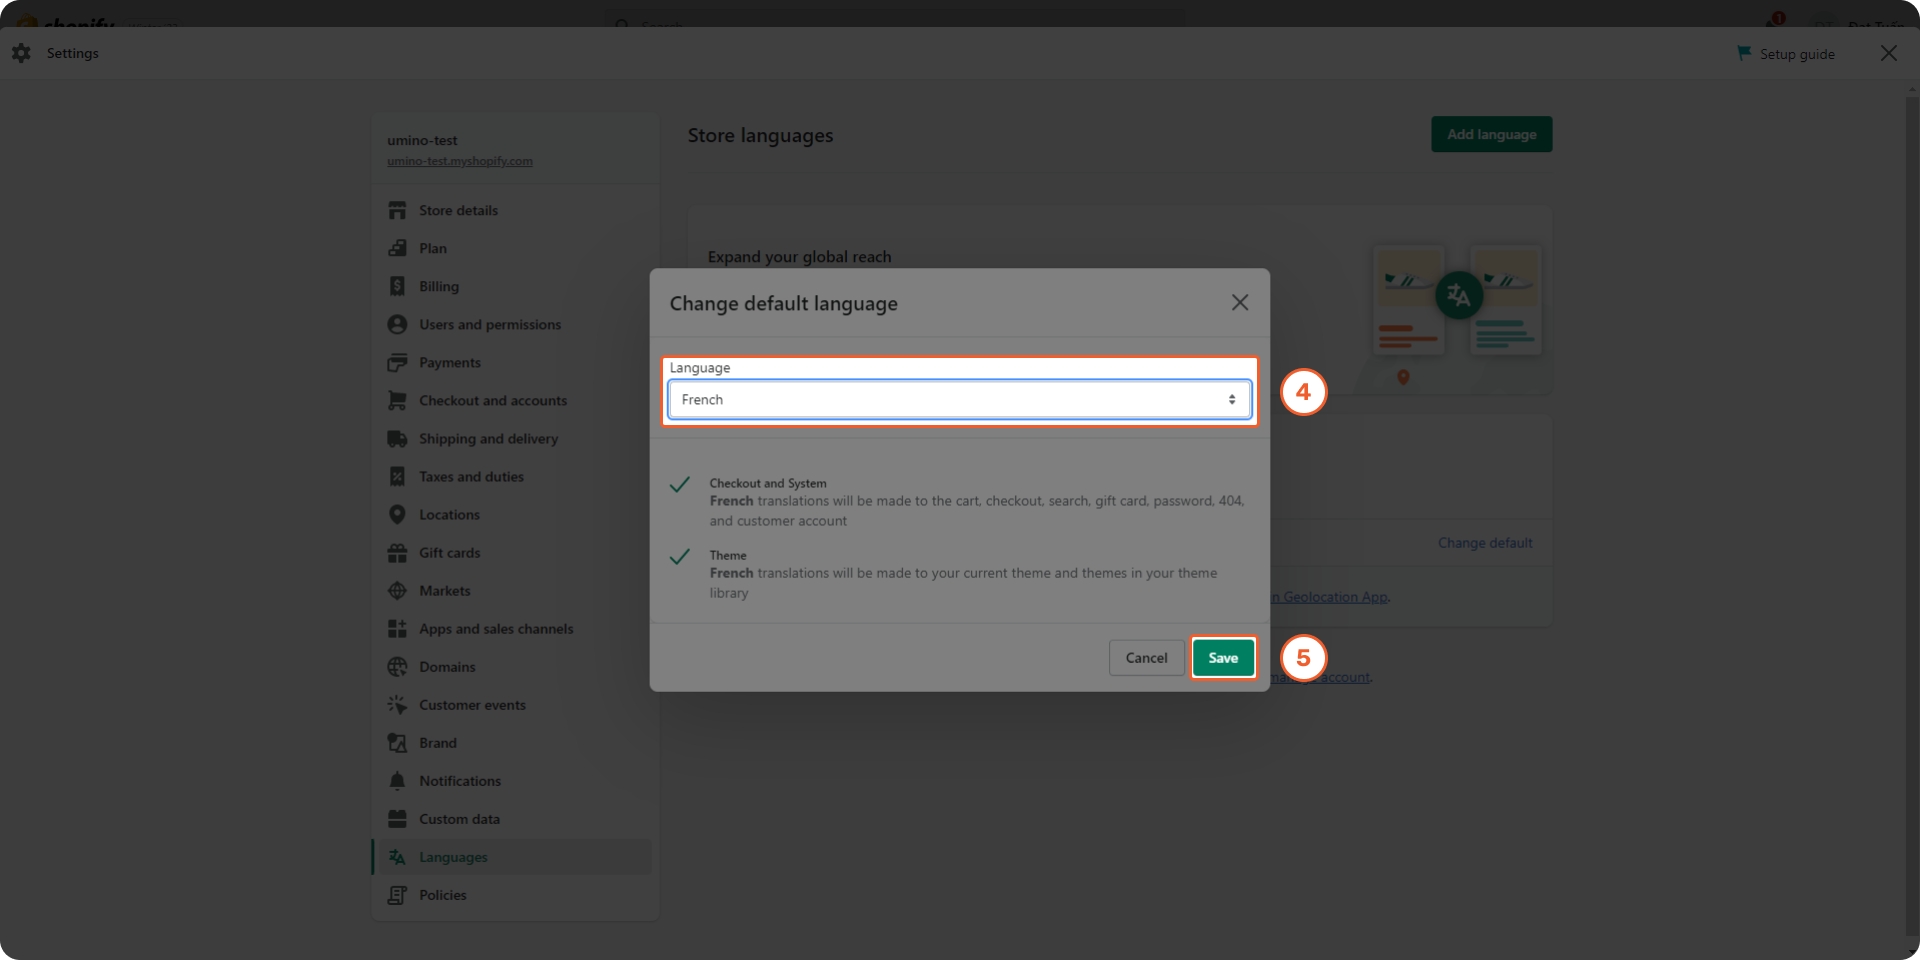Image resolution: width=1920 pixels, height=960 pixels.
Task: Open the Language dropdown showing French
Action: pos(959,400)
